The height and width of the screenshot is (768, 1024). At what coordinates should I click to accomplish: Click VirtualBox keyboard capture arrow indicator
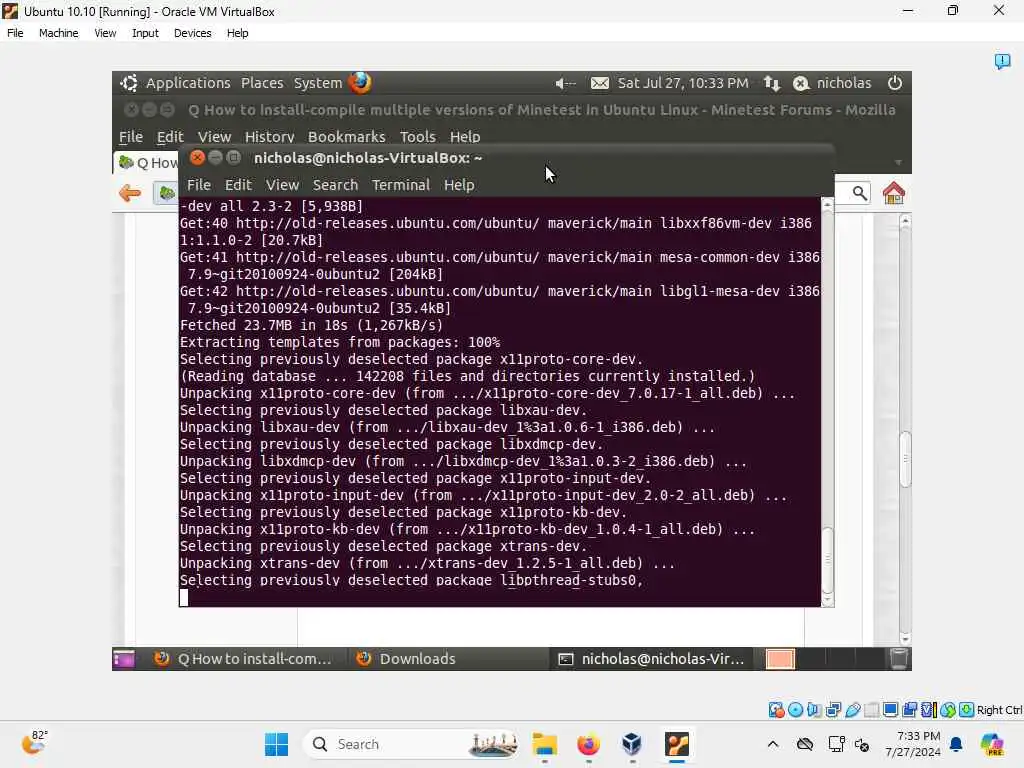coord(967,710)
